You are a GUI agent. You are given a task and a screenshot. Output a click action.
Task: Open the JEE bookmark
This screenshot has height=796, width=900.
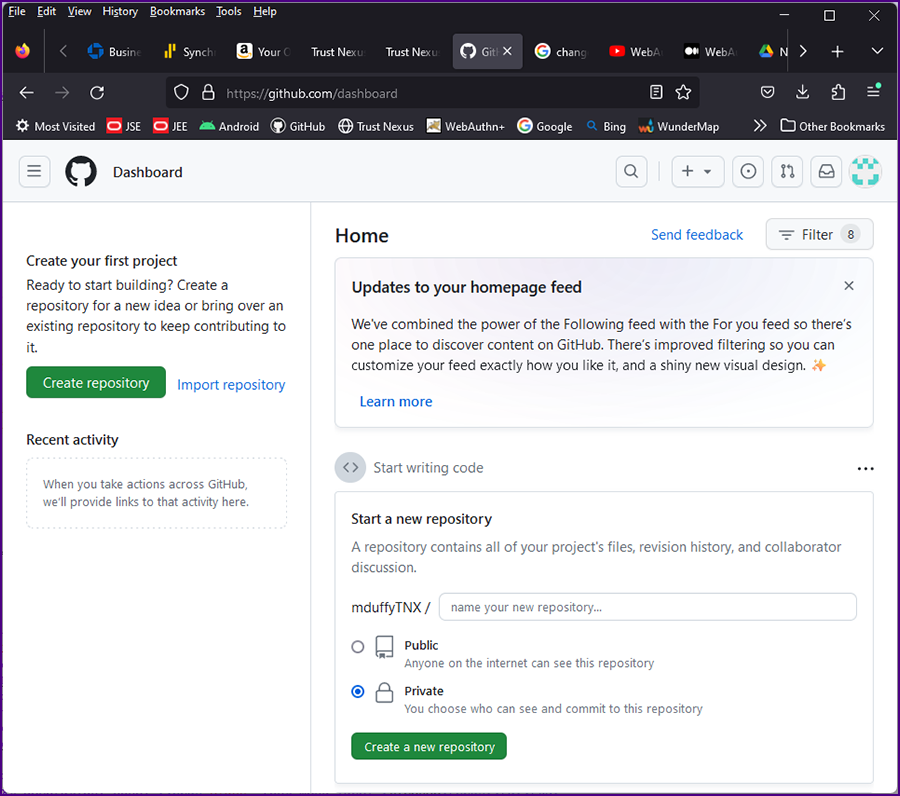[x=170, y=126]
